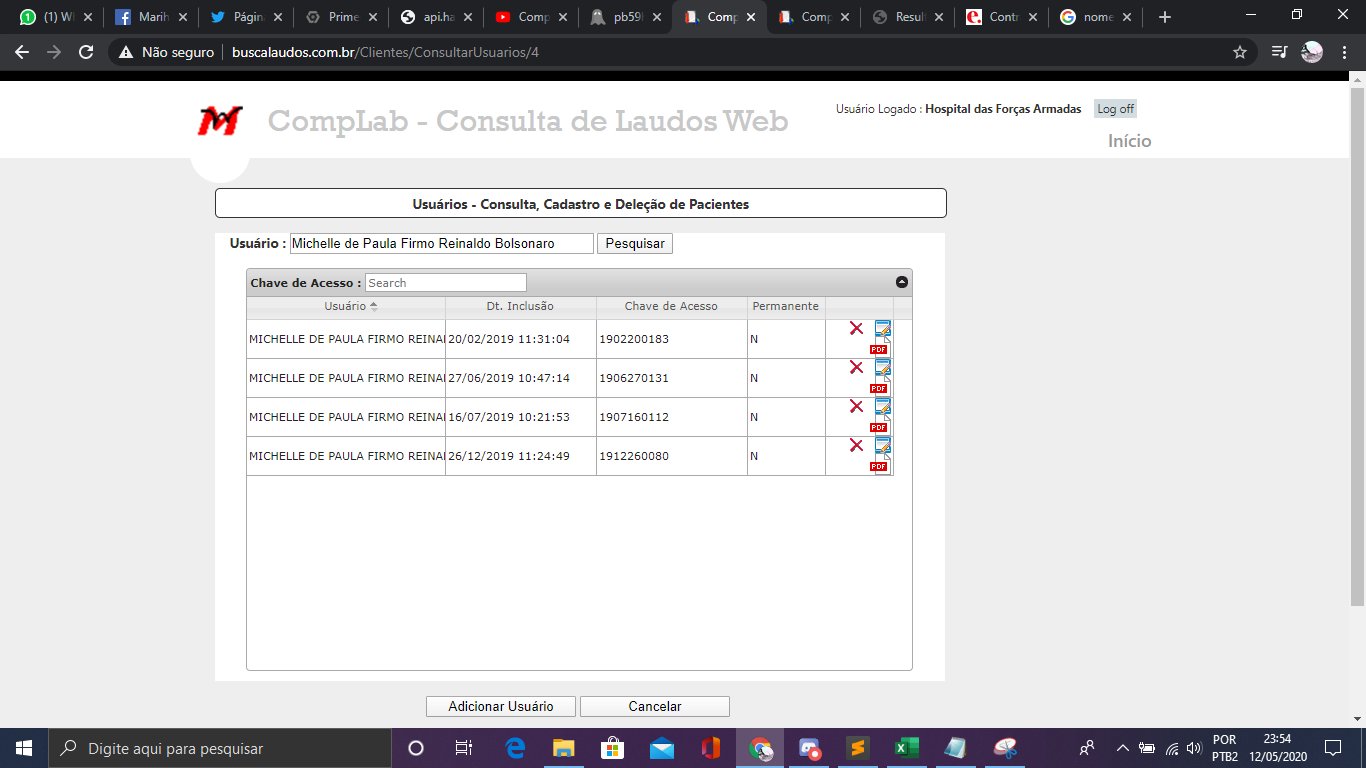Go to the Início page
This screenshot has height=768, width=1366.
[1130, 141]
